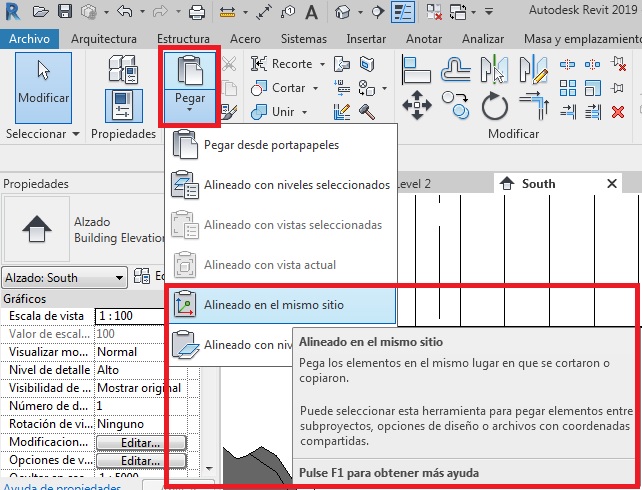Open the Archivo menu tab
642x490 pixels.
click(x=30, y=39)
